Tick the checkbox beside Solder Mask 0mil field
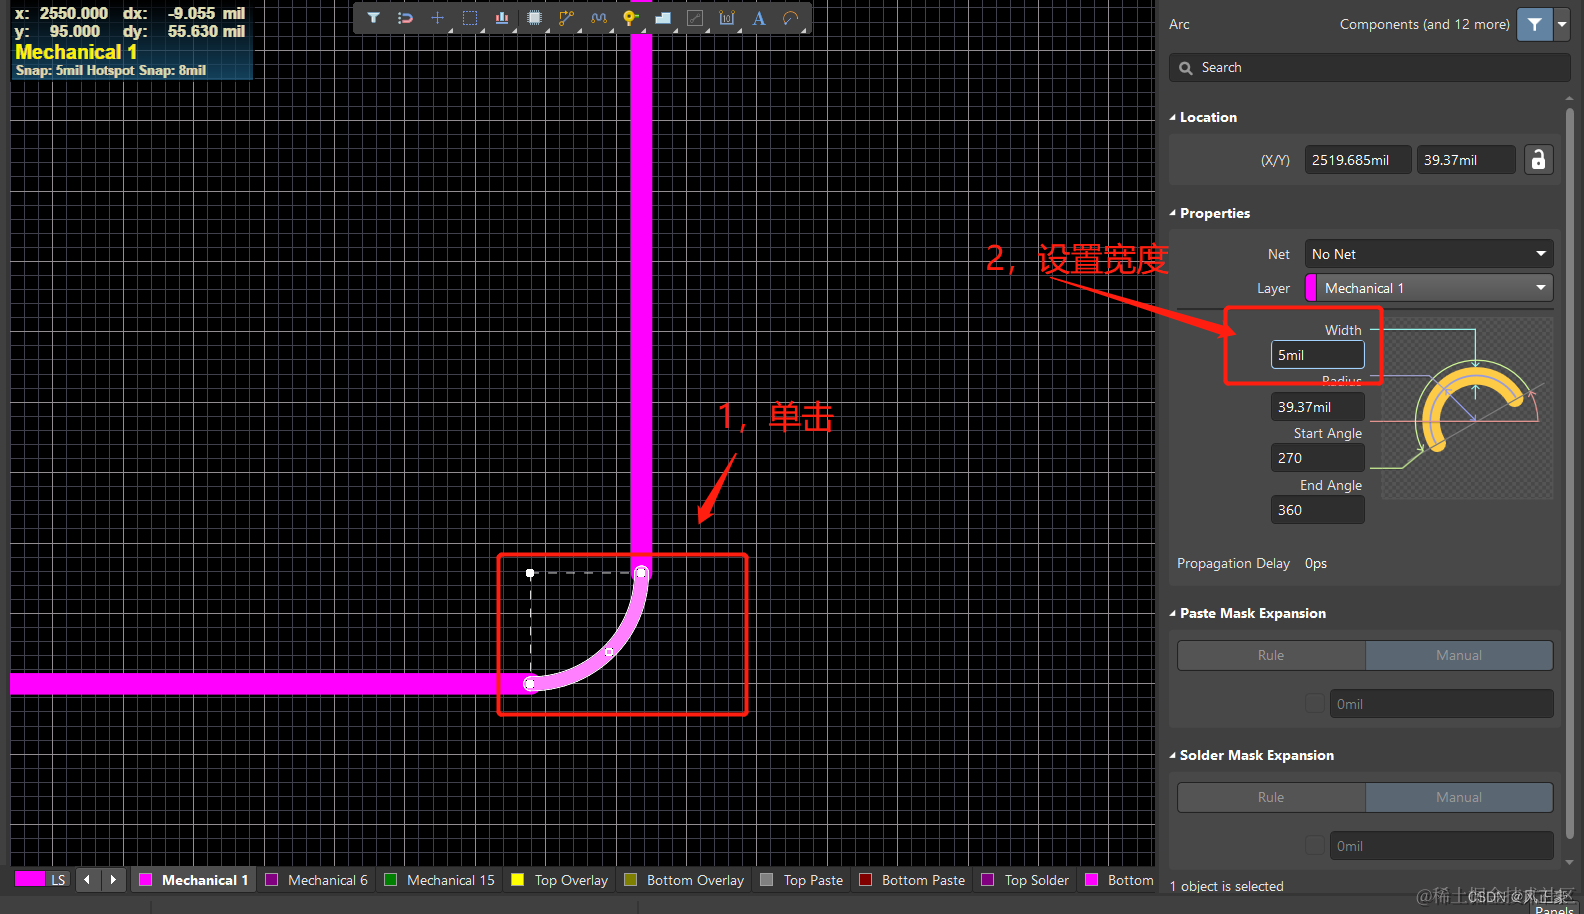This screenshot has height=914, width=1584. pyautogui.click(x=1315, y=846)
